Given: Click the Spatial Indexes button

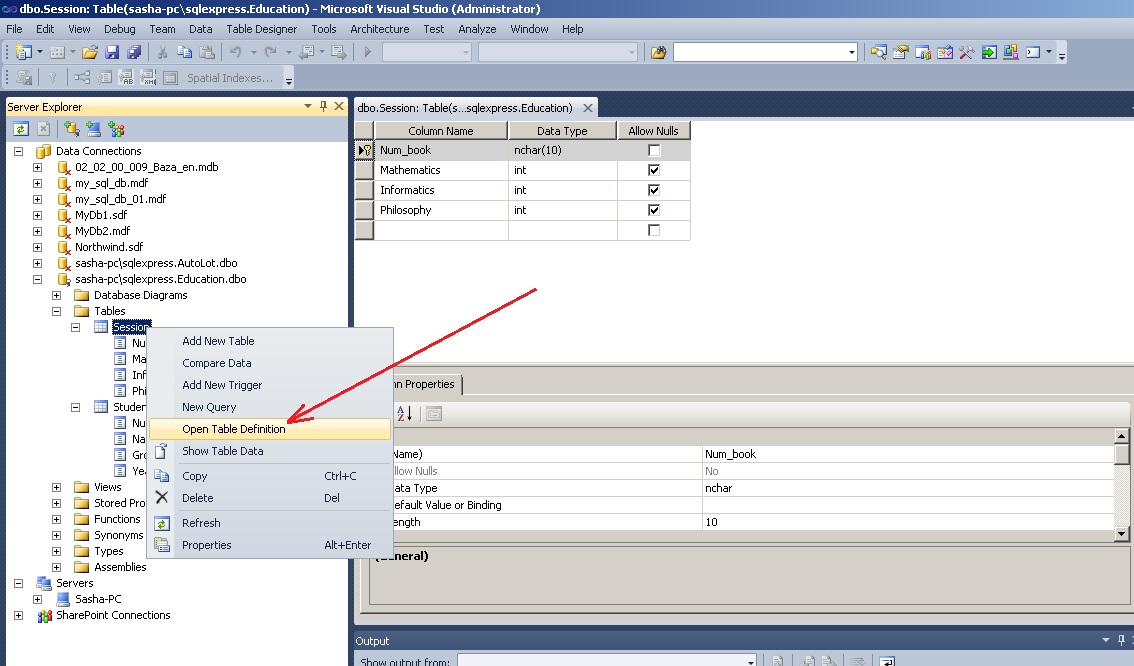Looking at the screenshot, I should [x=230, y=77].
